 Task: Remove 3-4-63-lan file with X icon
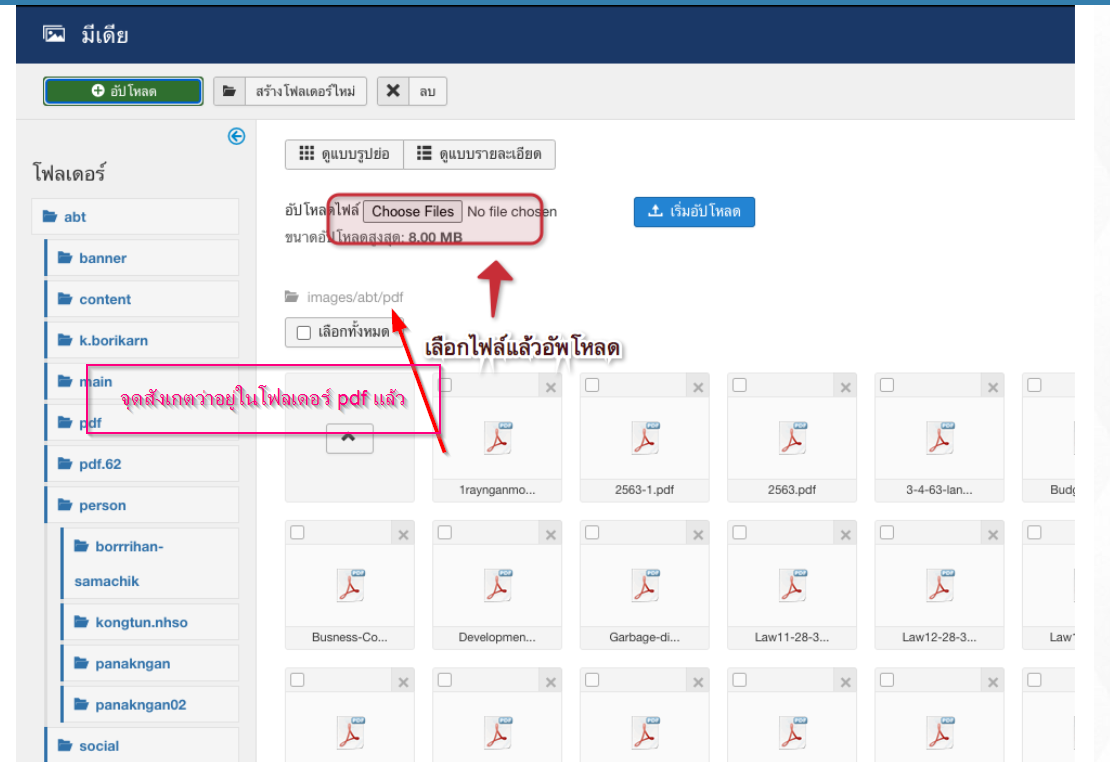pos(992,388)
